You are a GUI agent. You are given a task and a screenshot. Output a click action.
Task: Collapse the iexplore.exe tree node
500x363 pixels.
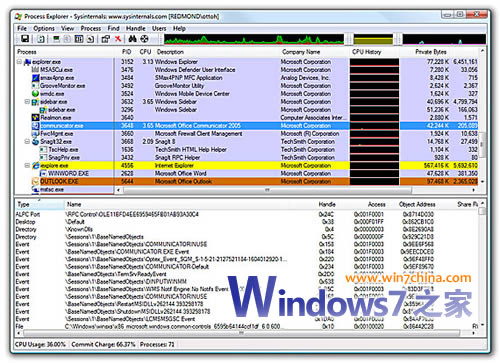(x=27, y=166)
